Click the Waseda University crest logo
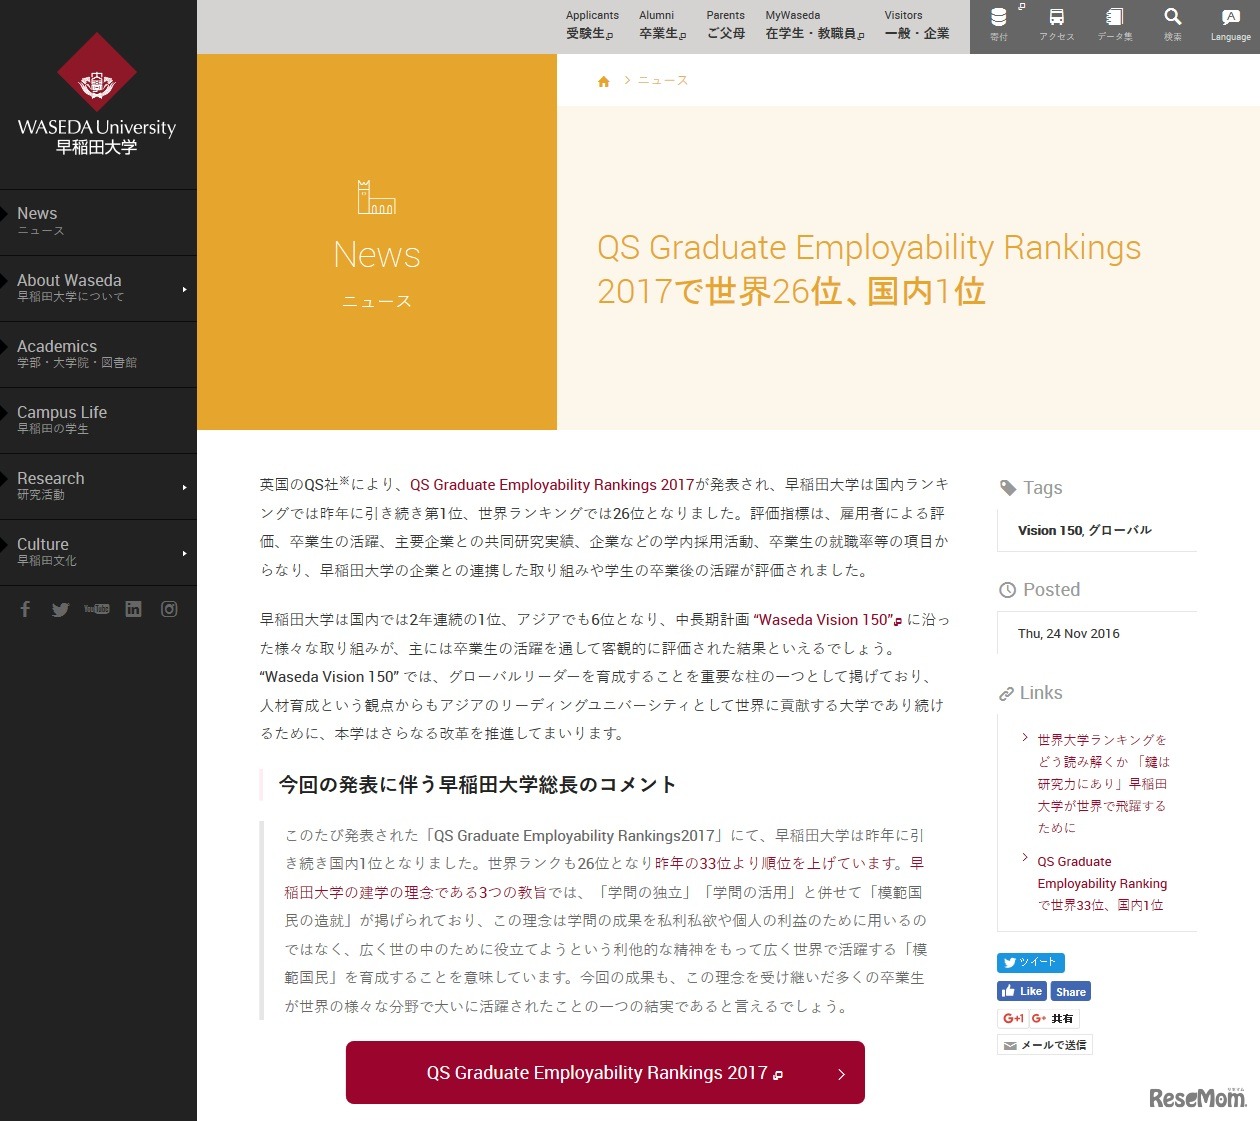Image resolution: width=1260 pixels, height=1121 pixels. (97, 73)
